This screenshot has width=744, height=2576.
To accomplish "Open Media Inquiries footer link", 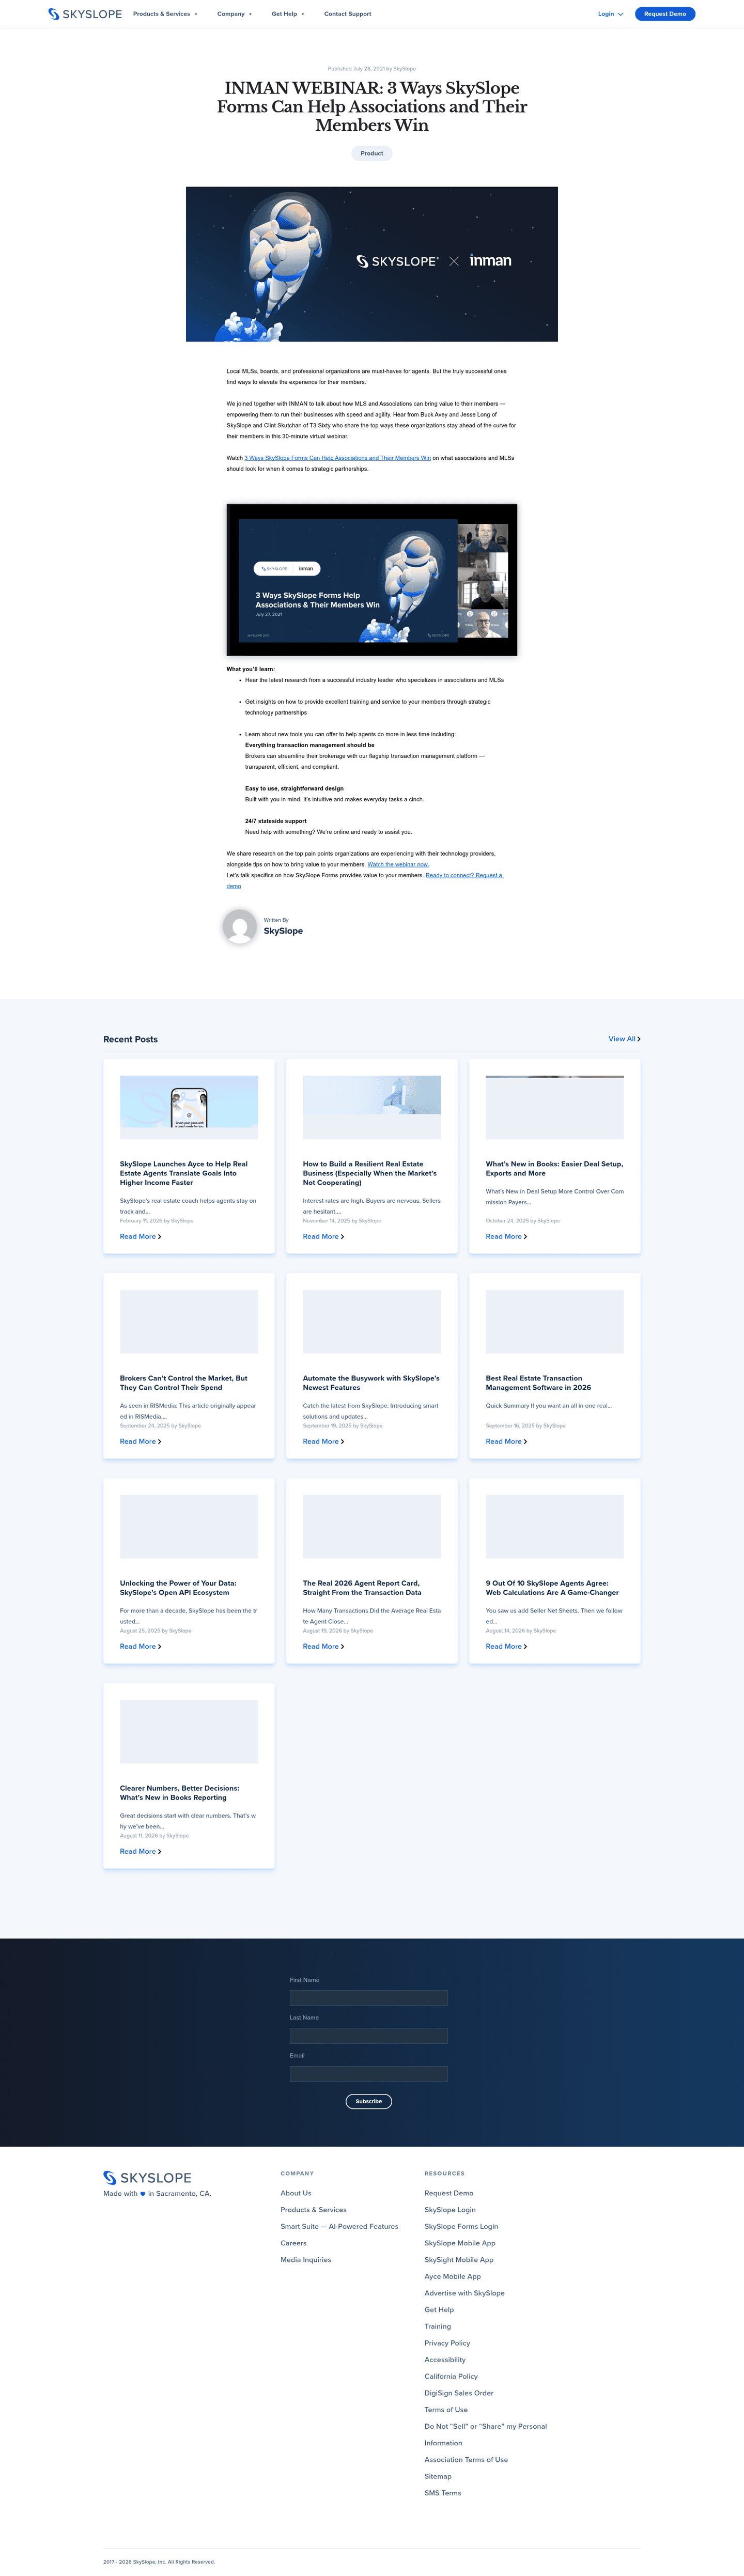I will [x=306, y=2260].
